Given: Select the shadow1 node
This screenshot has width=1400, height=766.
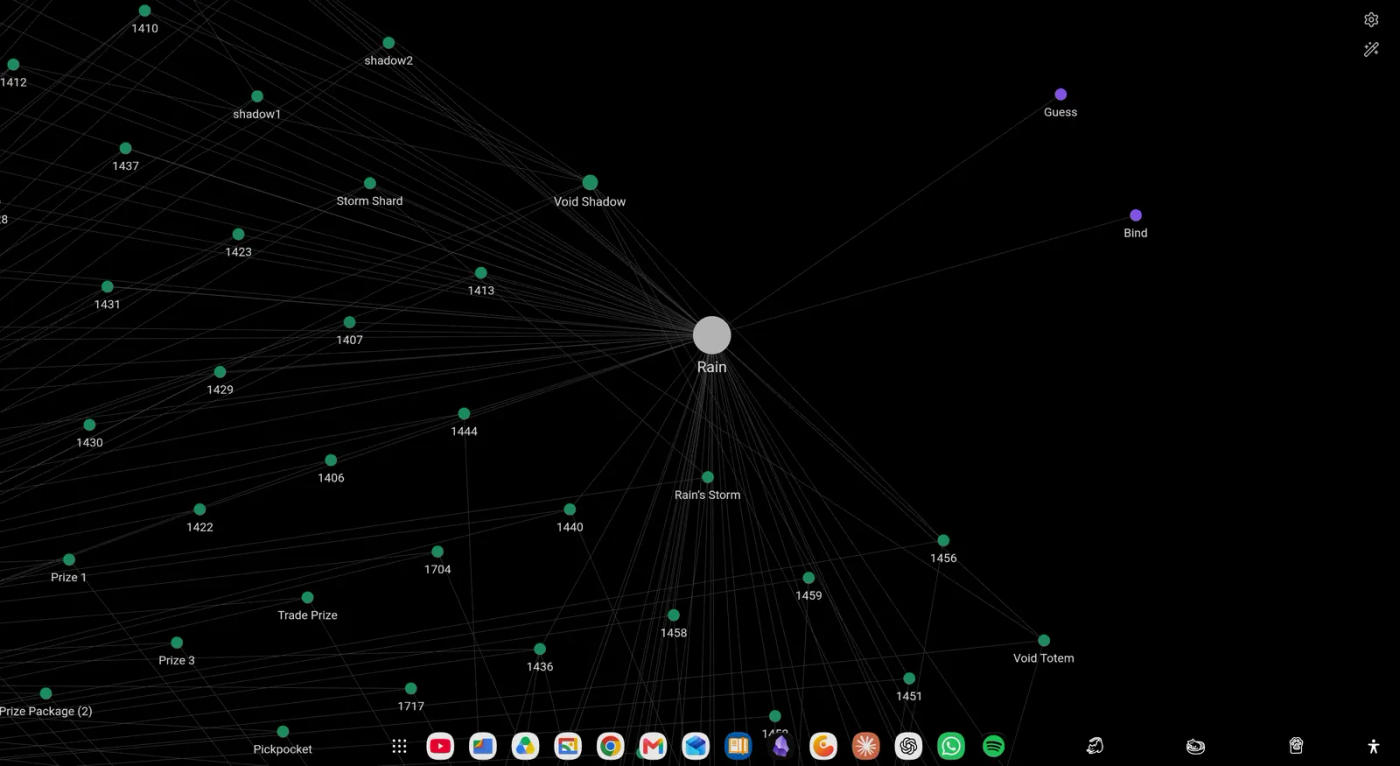Looking at the screenshot, I should coord(257,97).
